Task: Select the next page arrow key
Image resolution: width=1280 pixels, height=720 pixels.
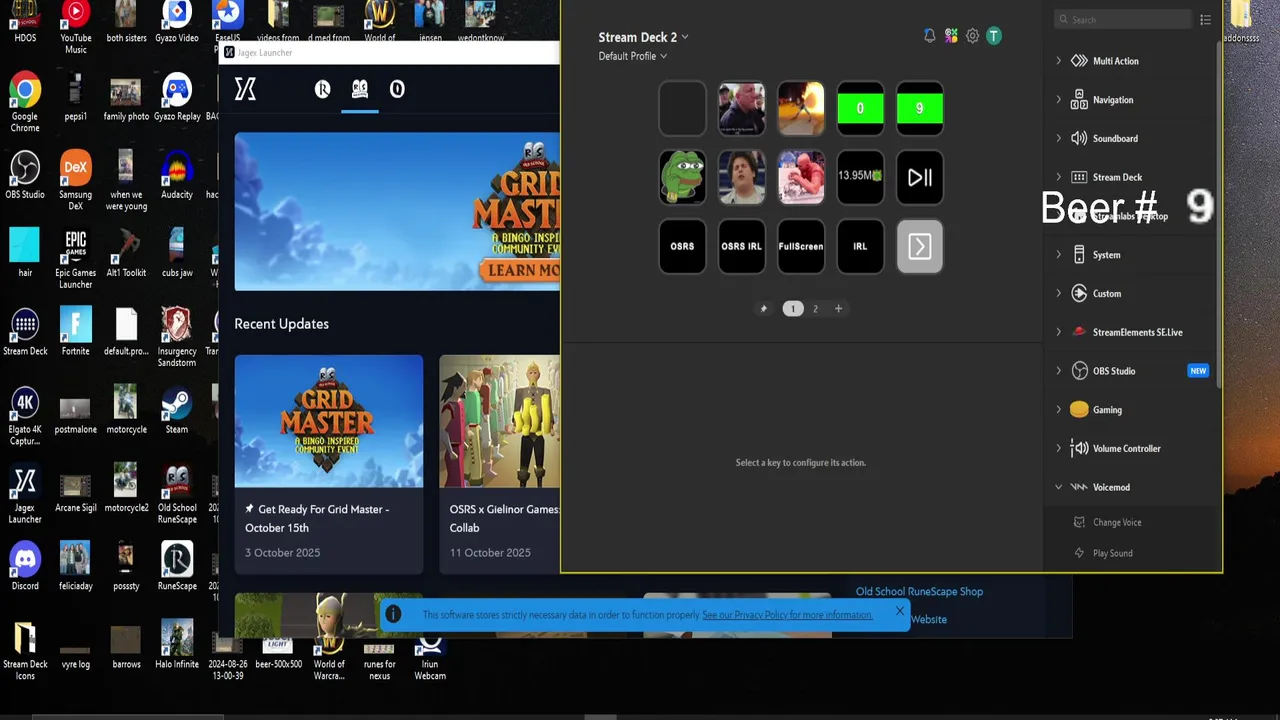Action: (919, 246)
